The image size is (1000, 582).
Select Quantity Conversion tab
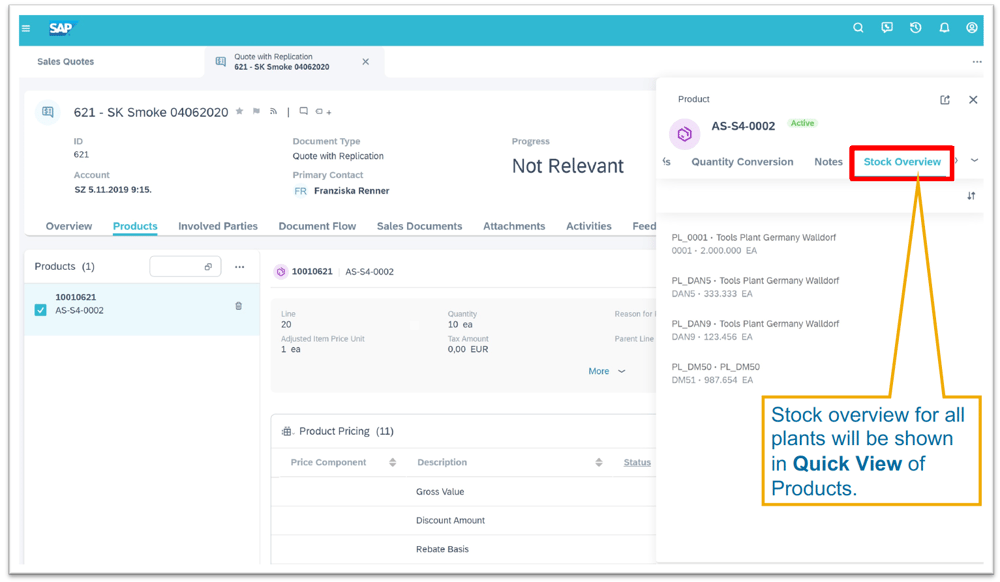742,162
